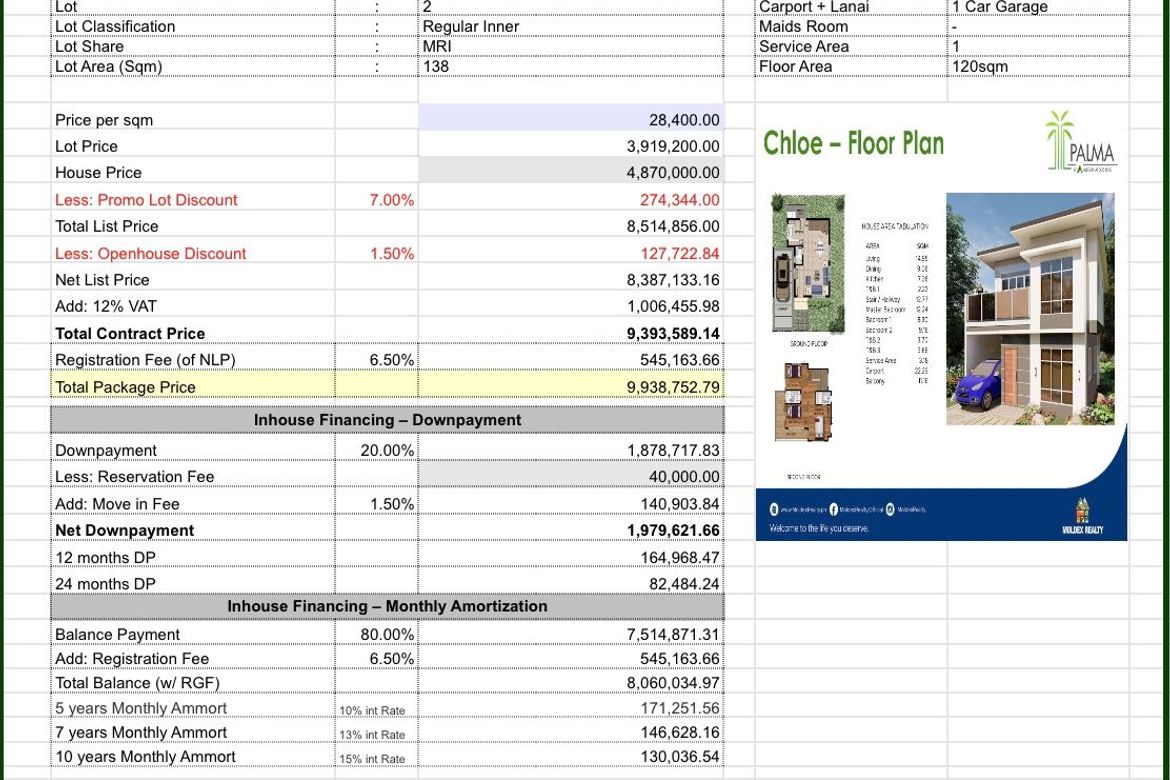Click the Net List Price value 8,387,133.16
Screen dimensions: 1170x780
pyautogui.click(x=673, y=280)
